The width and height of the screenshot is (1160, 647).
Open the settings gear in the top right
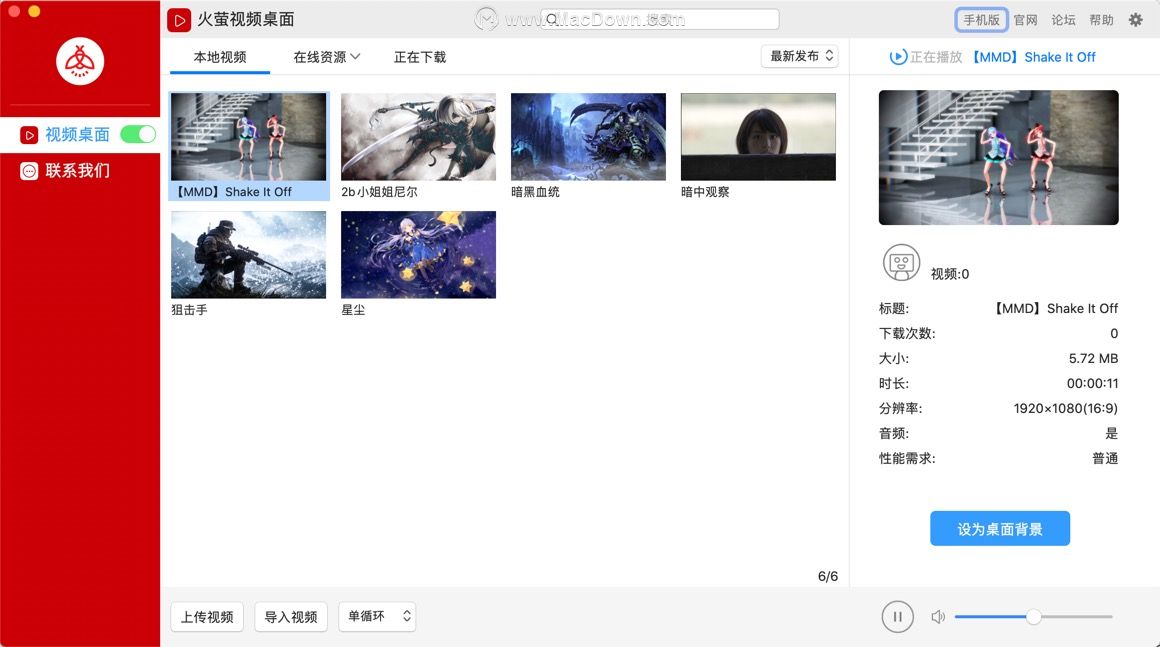pyautogui.click(x=1135, y=19)
